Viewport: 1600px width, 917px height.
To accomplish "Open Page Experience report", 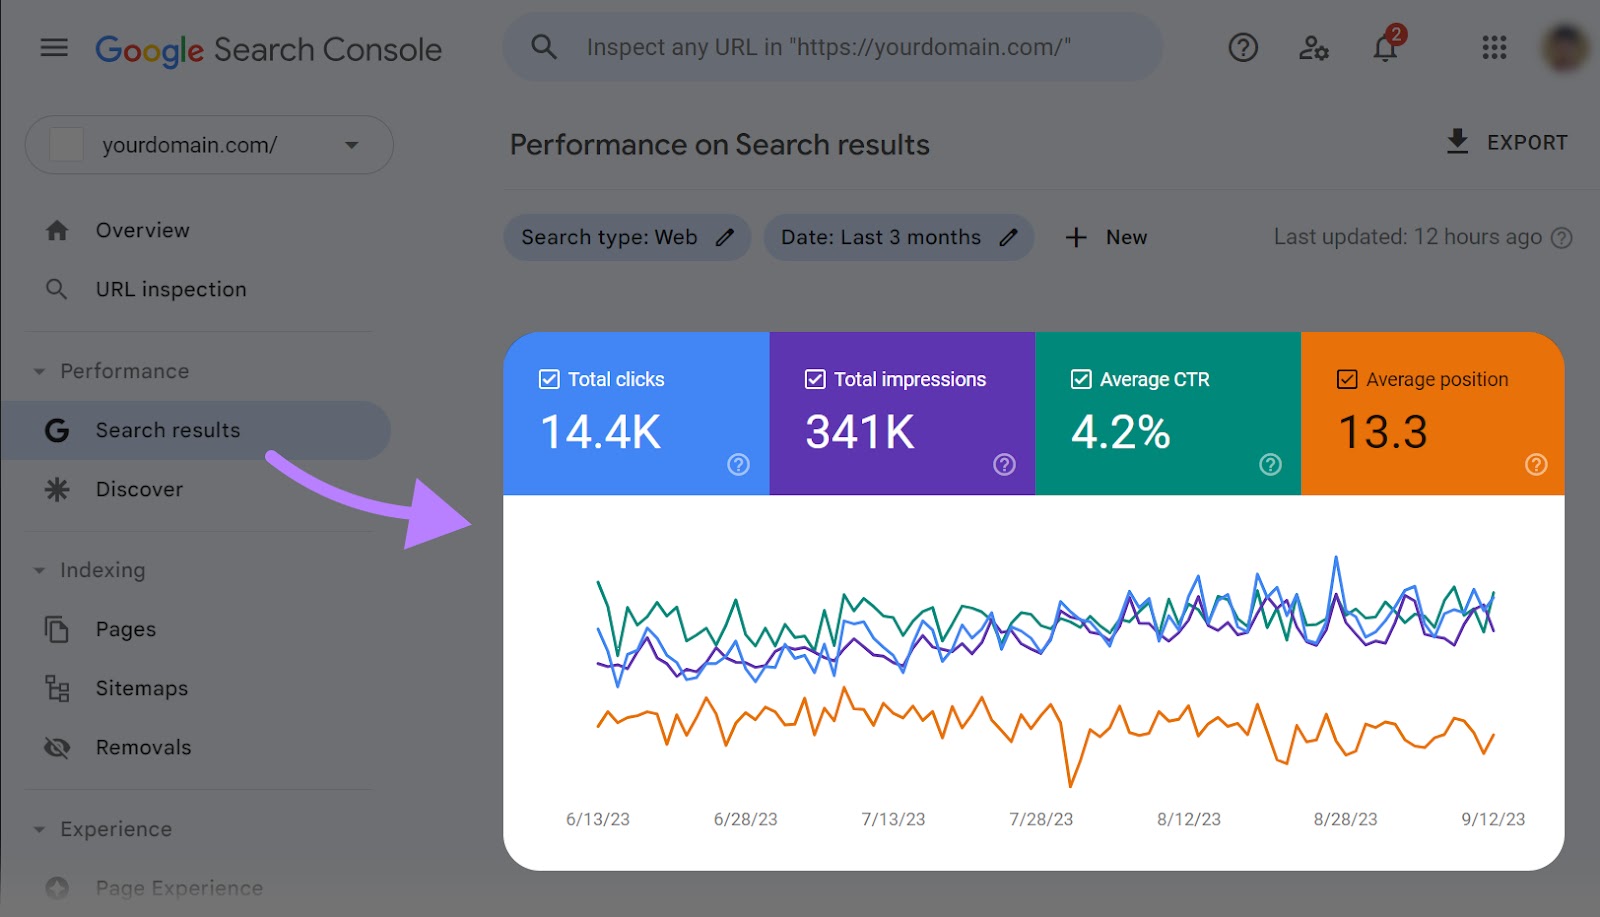I will point(179,888).
